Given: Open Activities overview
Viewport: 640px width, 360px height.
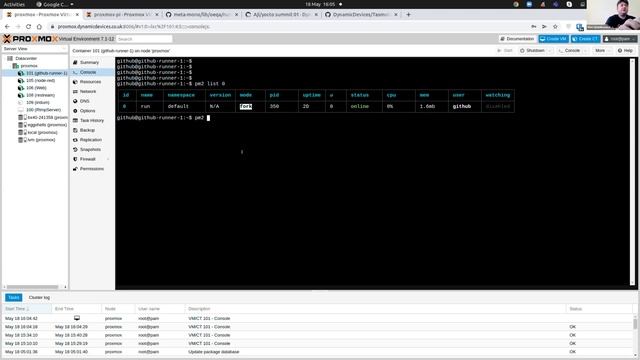Looking at the screenshot, I should click(14, 4).
